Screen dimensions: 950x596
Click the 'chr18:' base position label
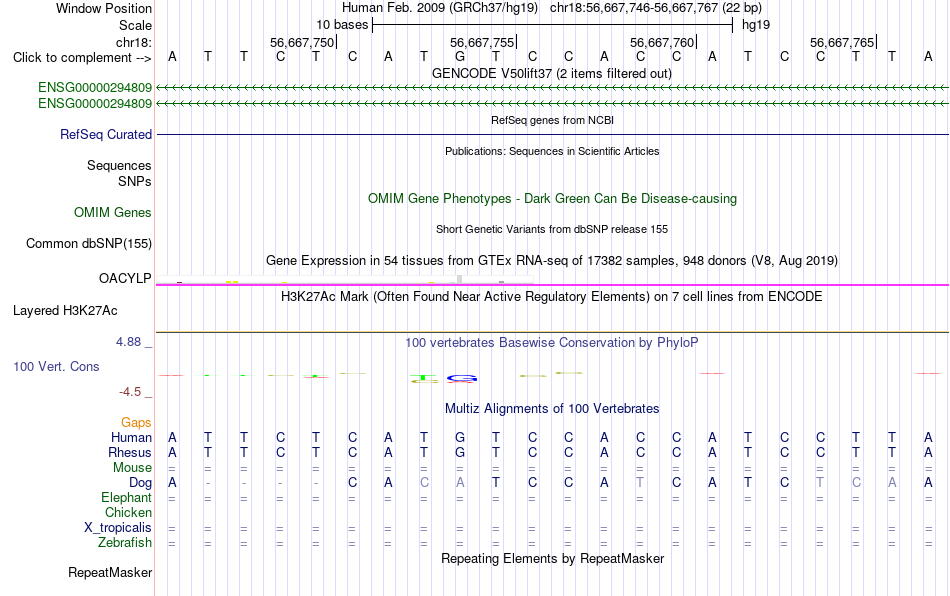[x=134, y=42]
